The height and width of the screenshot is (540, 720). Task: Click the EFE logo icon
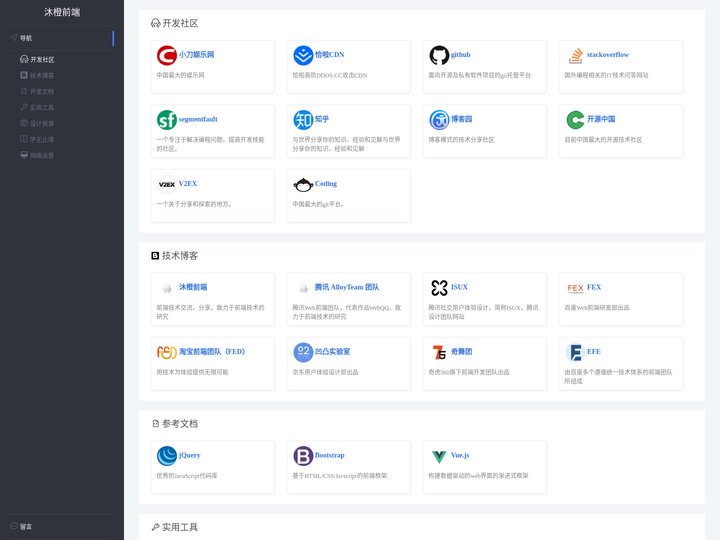point(575,353)
